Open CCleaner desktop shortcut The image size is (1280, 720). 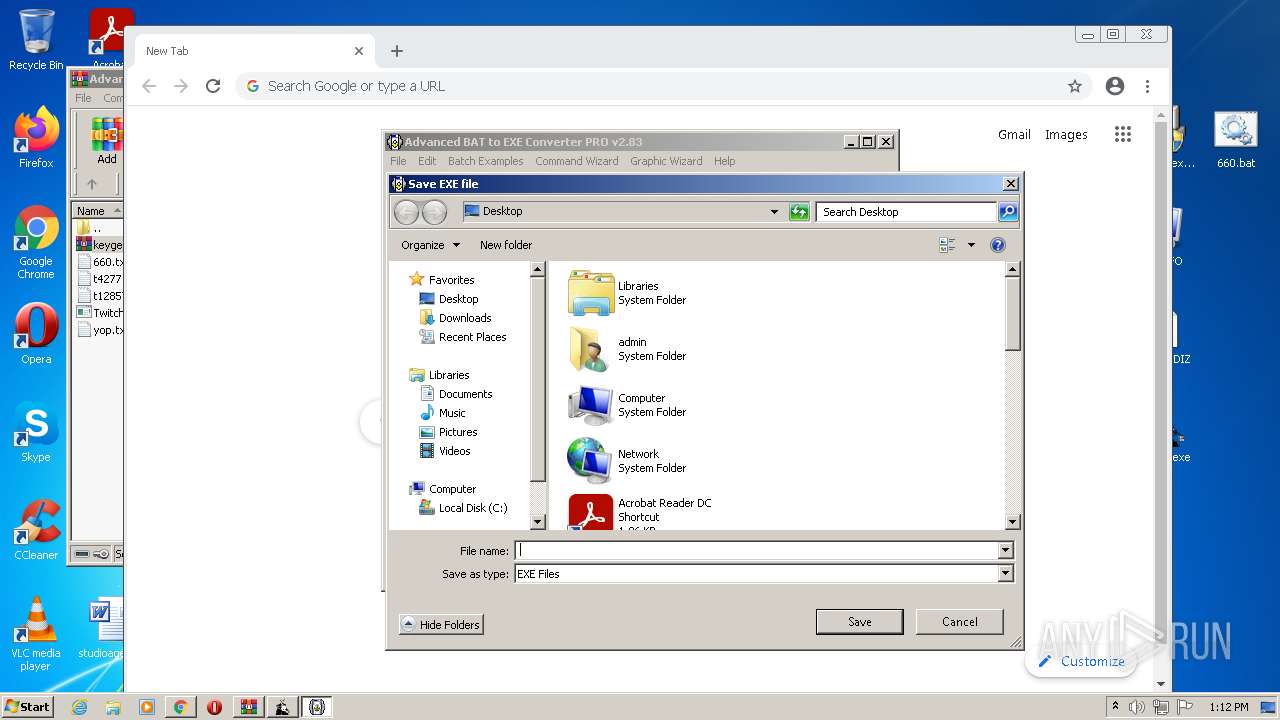point(36,531)
